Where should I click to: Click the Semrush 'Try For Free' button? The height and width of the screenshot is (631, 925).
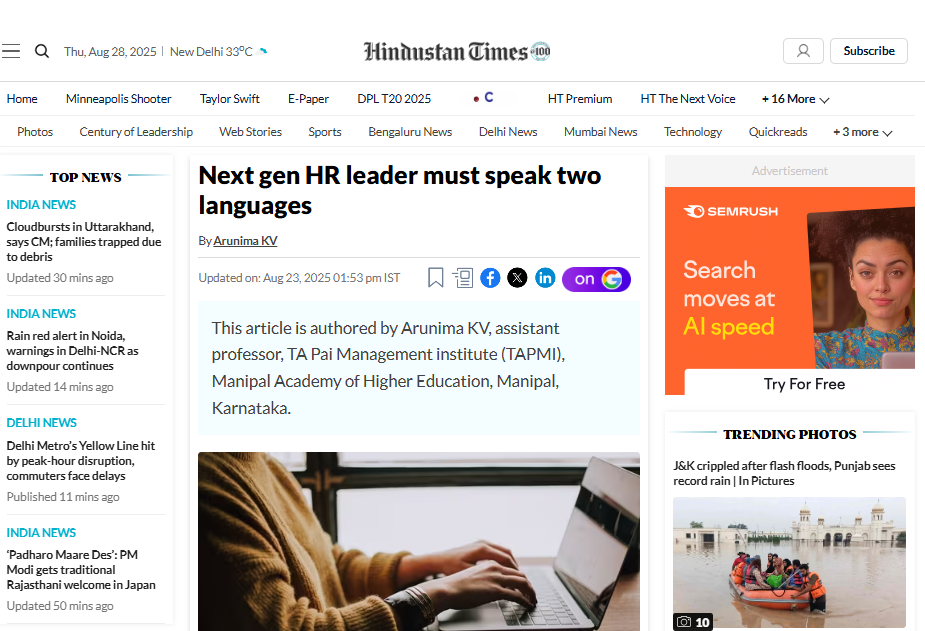point(804,384)
